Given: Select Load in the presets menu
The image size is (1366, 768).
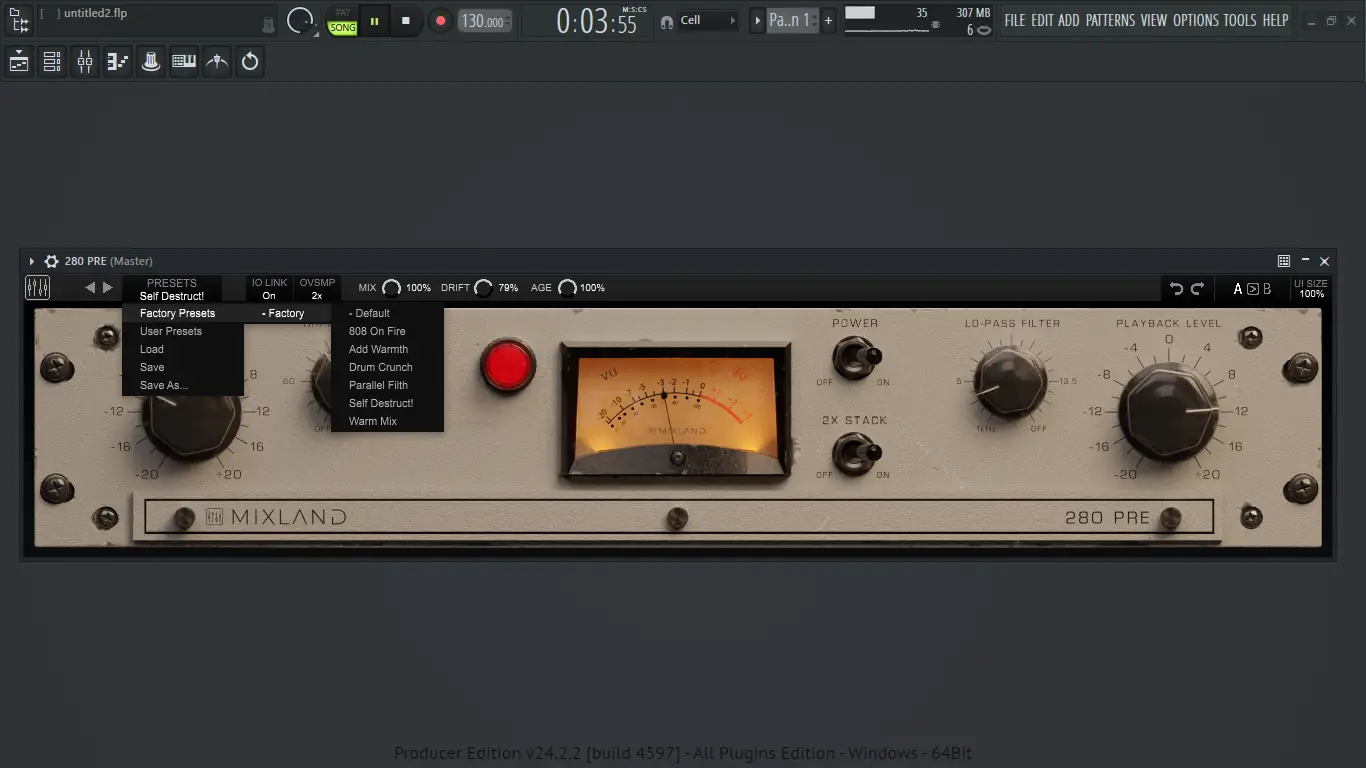Looking at the screenshot, I should coord(183,349).
